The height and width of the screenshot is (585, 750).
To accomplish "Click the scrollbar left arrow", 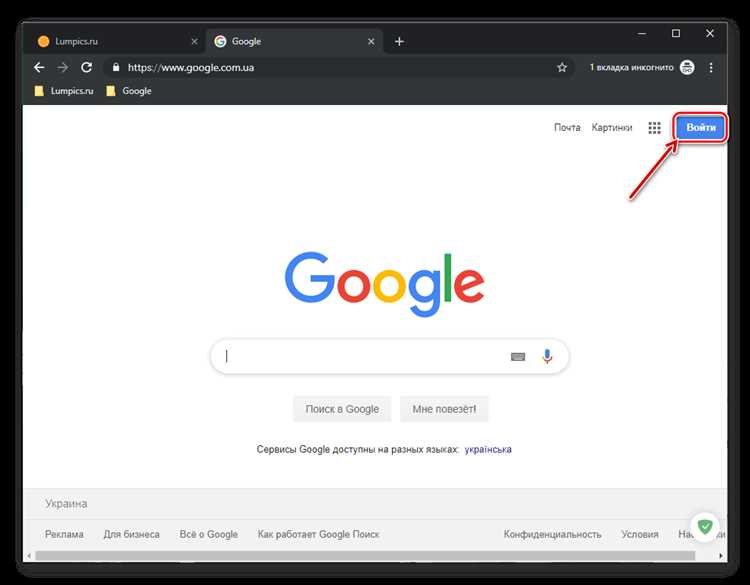I will click(29, 555).
